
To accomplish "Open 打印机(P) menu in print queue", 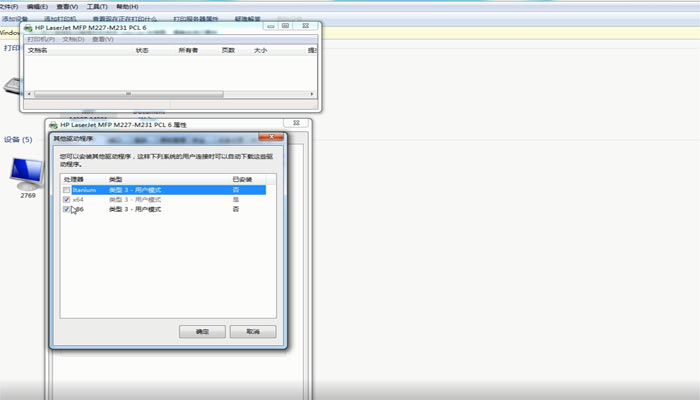I will 41,39.
